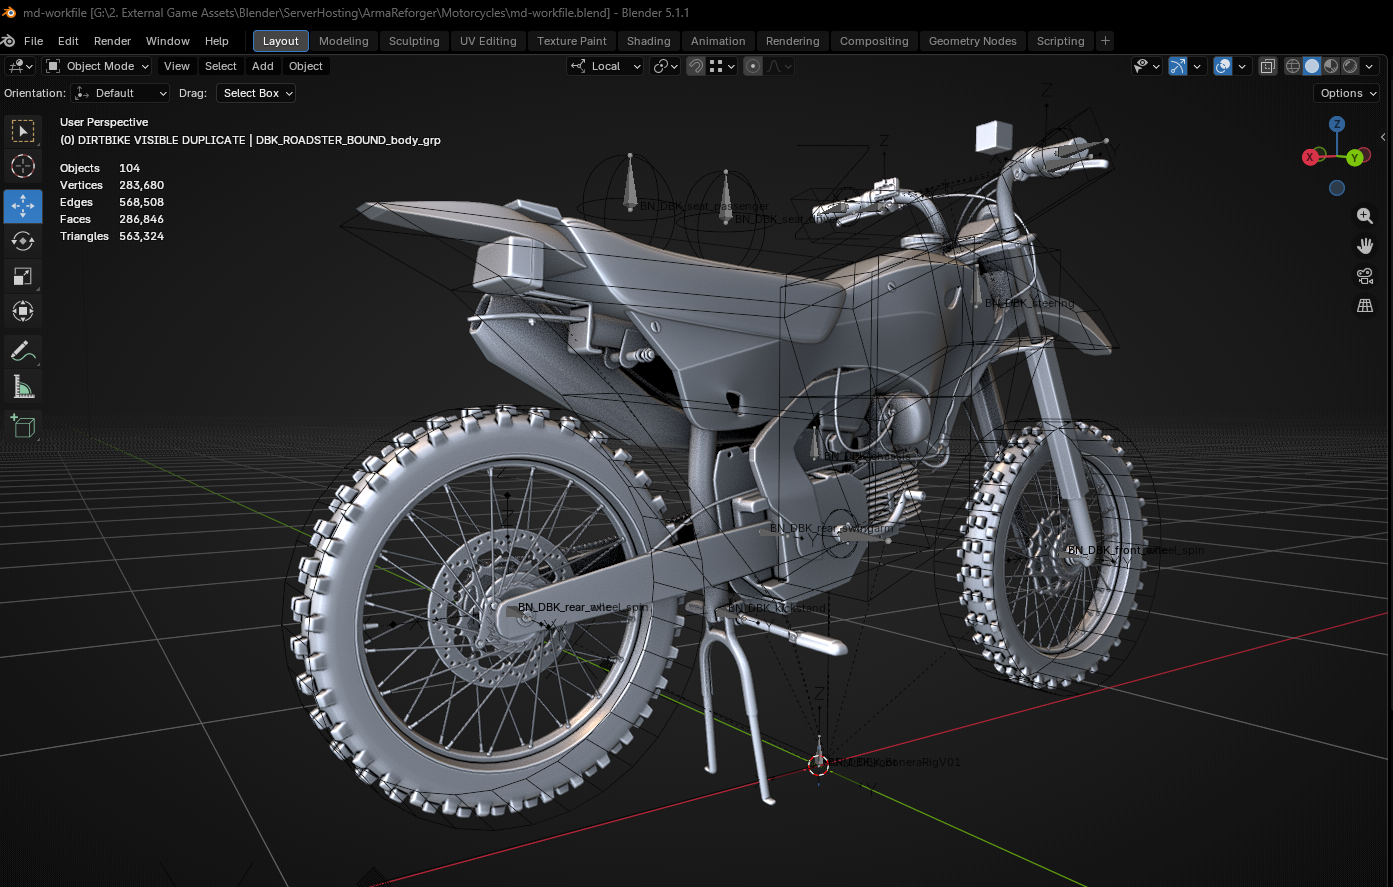This screenshot has height=887, width=1393.
Task: Choose the Move tool
Action: point(23,206)
